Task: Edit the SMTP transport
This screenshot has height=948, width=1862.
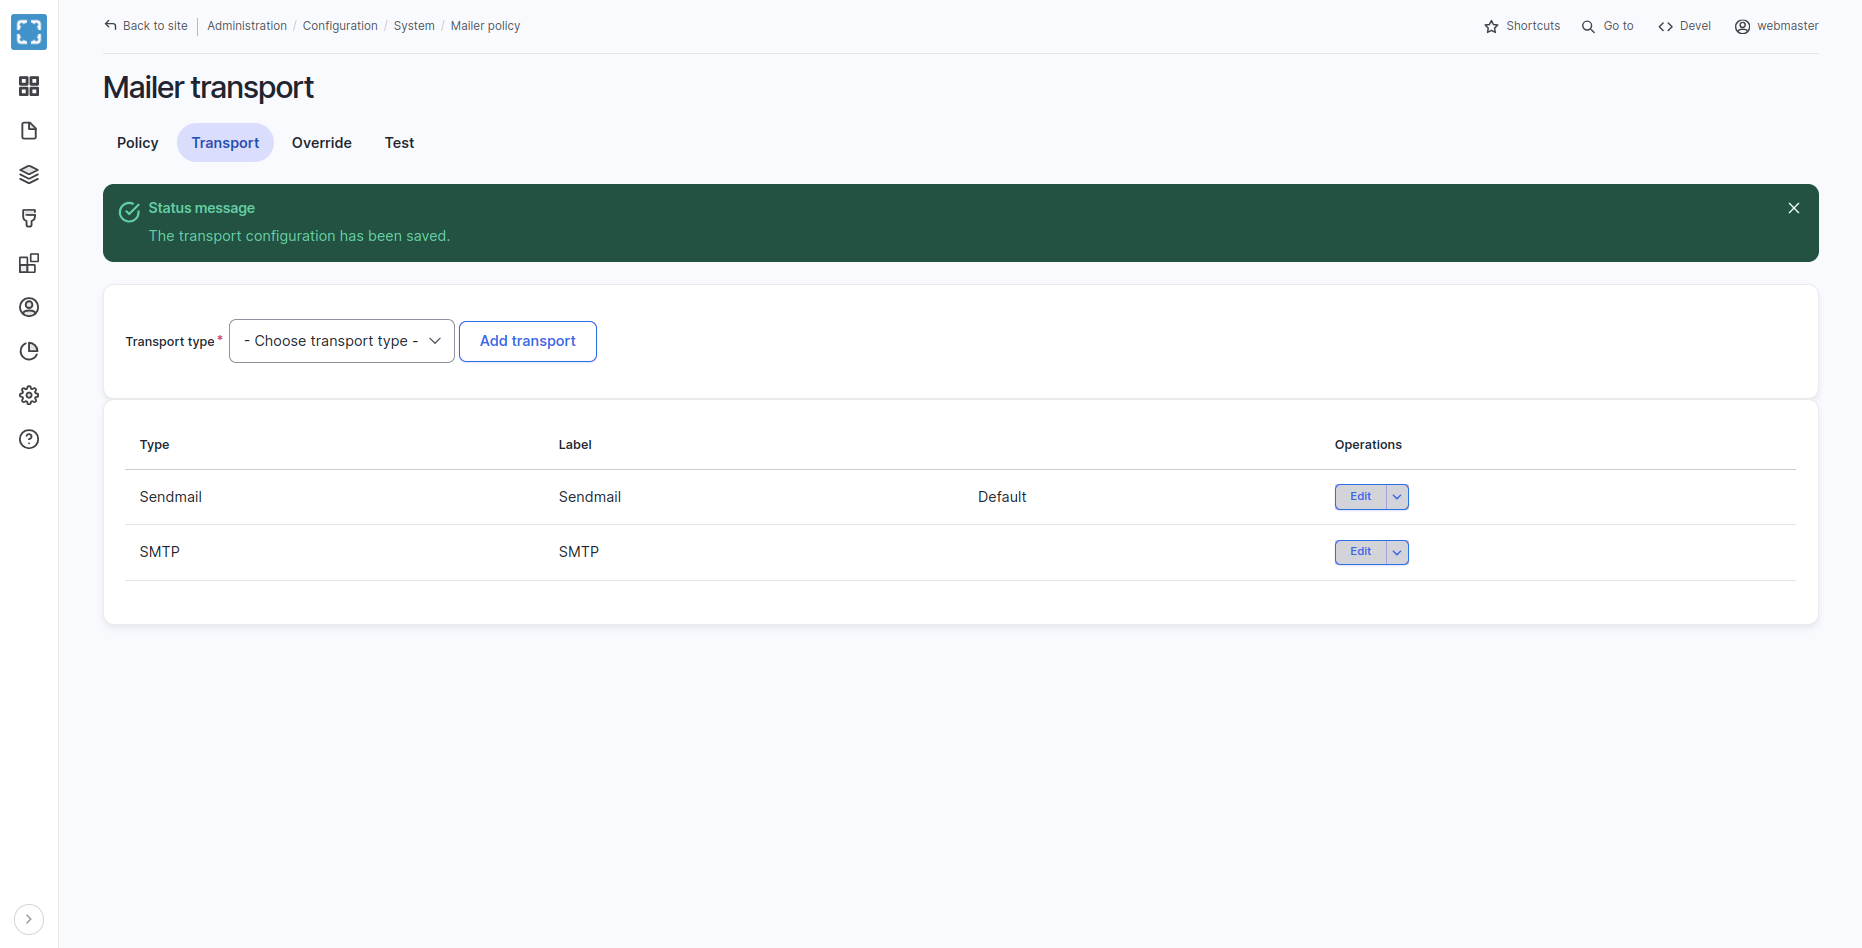Action: [x=1361, y=552]
